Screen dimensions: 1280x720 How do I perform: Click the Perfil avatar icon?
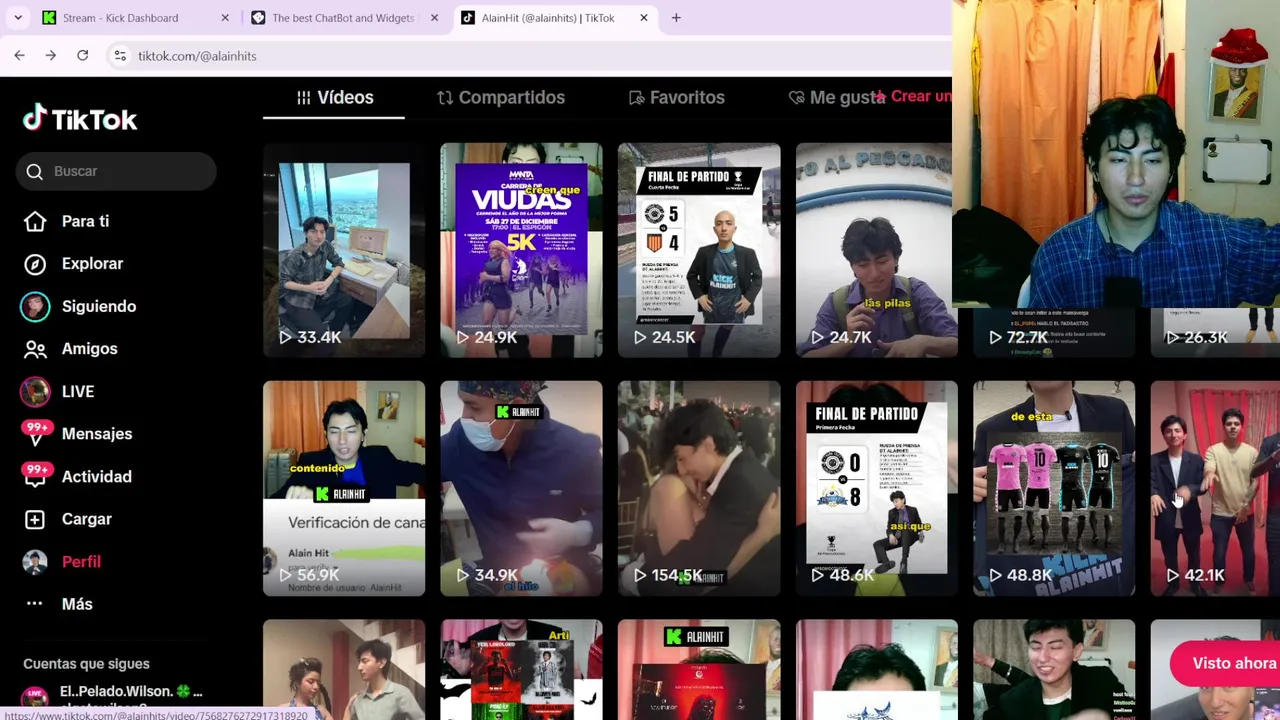35,562
